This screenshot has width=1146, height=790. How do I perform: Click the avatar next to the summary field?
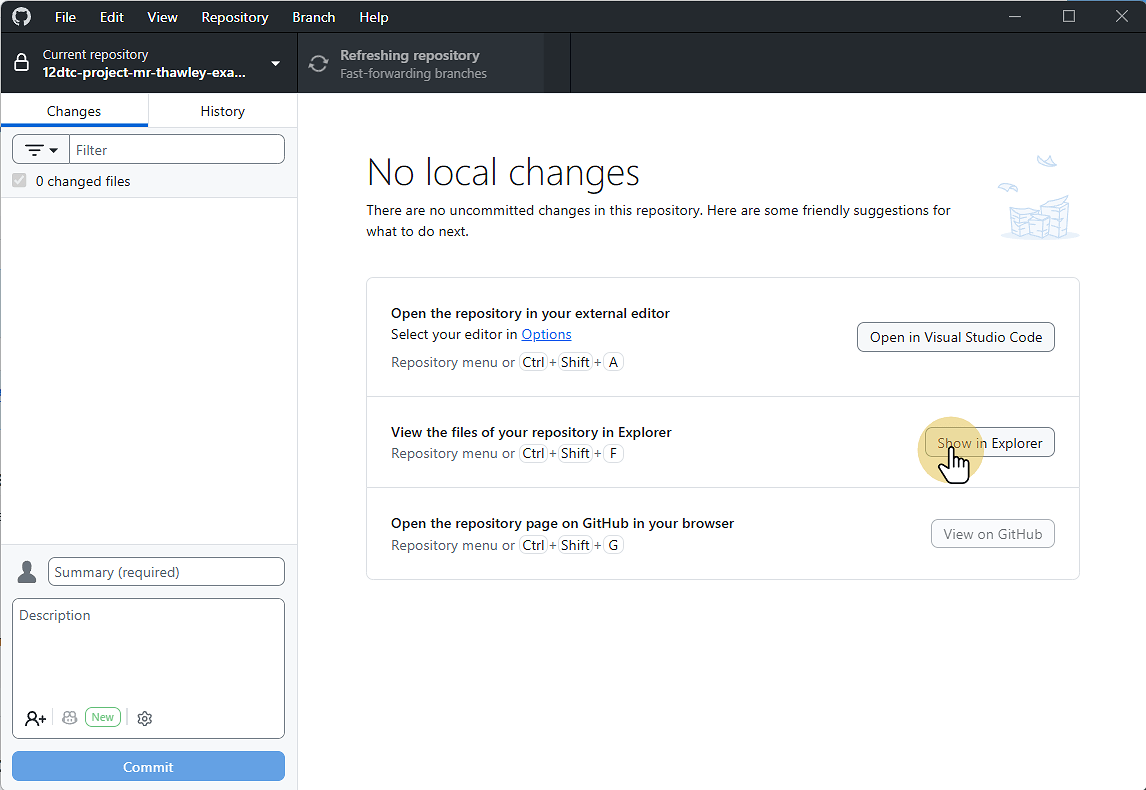[26, 571]
